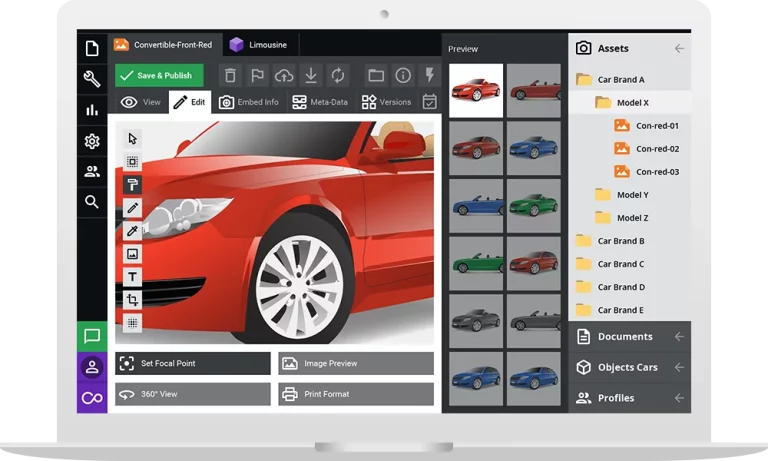Open the green chat message icon
Viewport: 768px width, 461px height.
coord(92,337)
